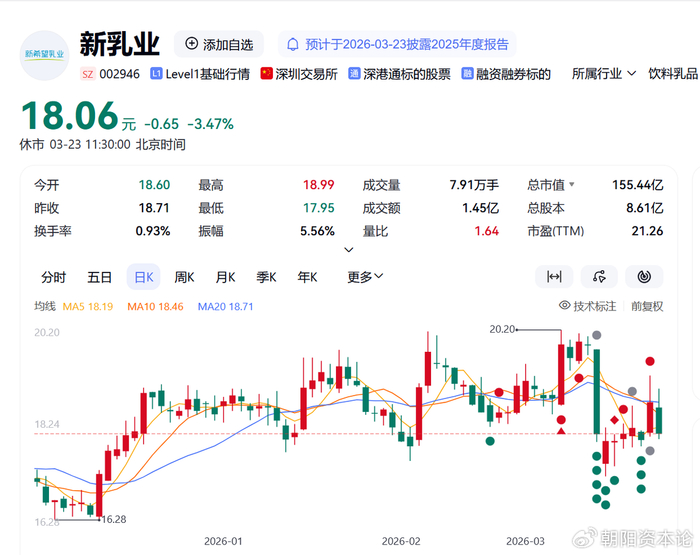This screenshot has width=700, height=555.
Task: Switch to the 月K chart tab
Action: (225, 277)
